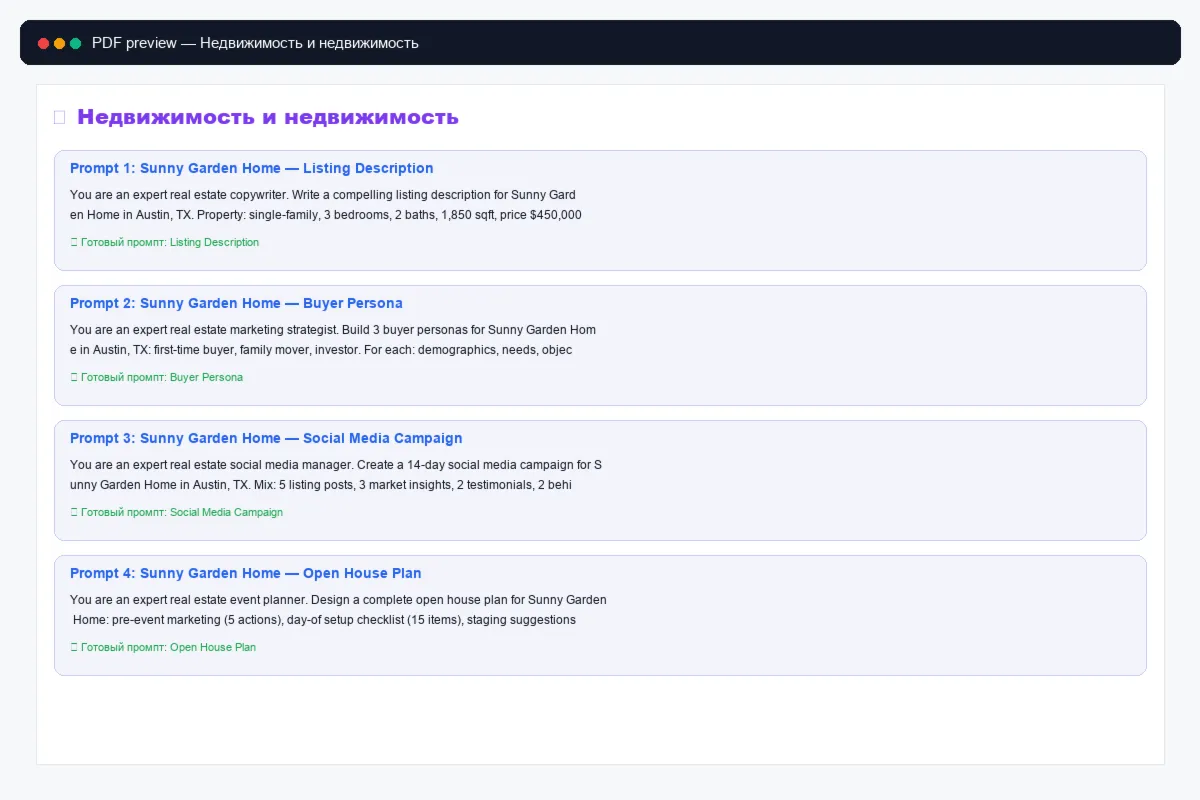The width and height of the screenshot is (1200, 800).
Task: Click the line with '1,850 sqft, price $450,000'
Action: [326, 215]
